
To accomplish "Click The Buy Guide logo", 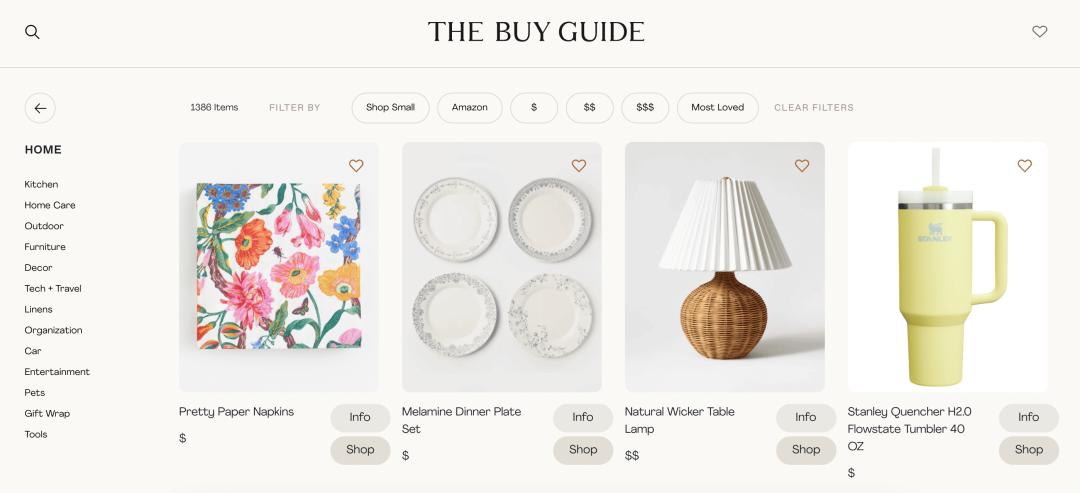I will (x=536, y=32).
